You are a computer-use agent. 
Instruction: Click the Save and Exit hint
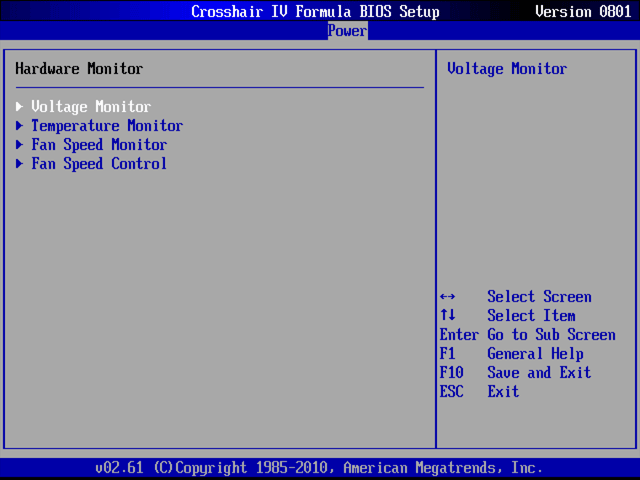(539, 373)
